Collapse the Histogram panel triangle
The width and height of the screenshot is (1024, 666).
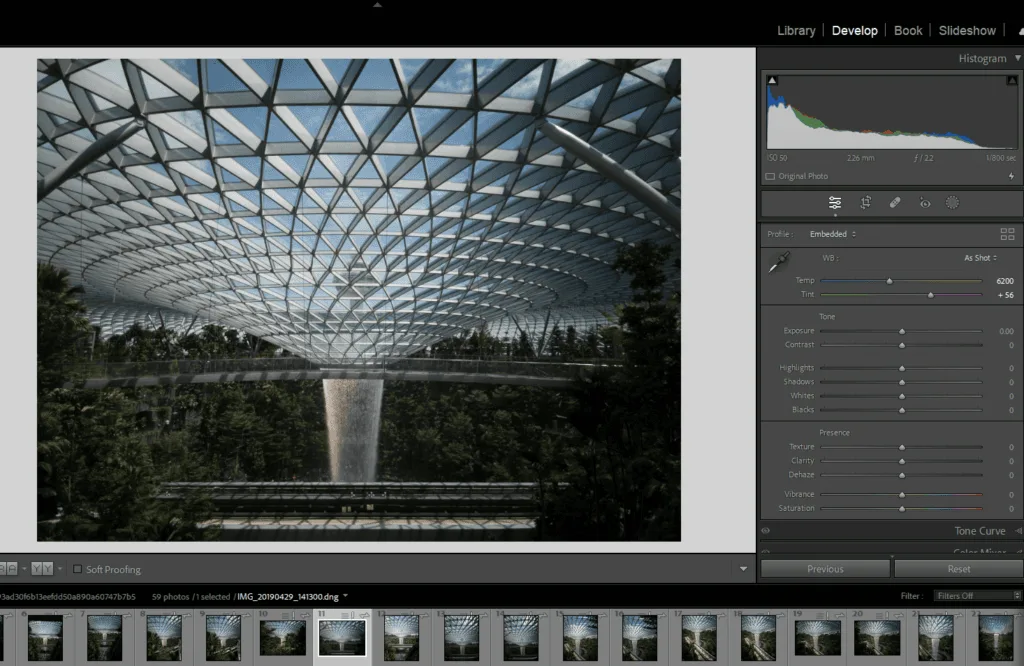1017,58
